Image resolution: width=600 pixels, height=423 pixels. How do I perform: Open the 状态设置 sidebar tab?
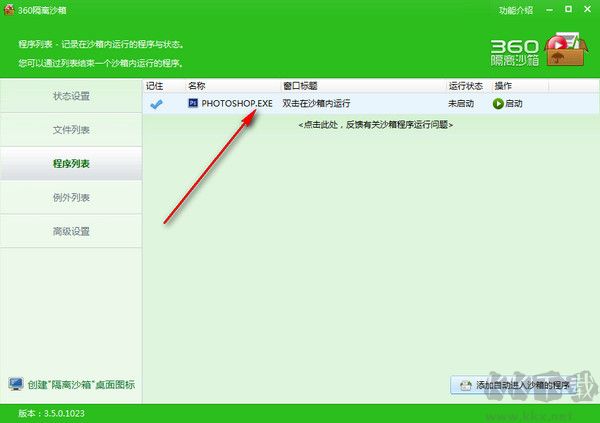tap(71, 96)
